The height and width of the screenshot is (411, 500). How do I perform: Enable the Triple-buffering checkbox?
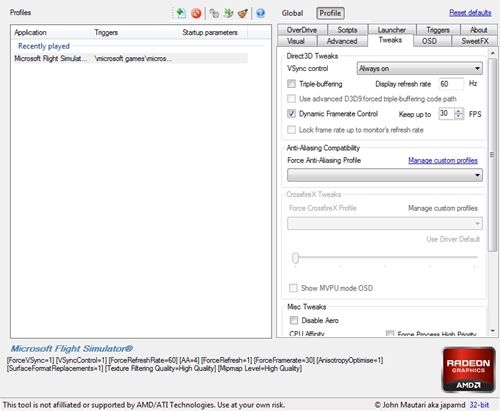pyautogui.click(x=291, y=84)
